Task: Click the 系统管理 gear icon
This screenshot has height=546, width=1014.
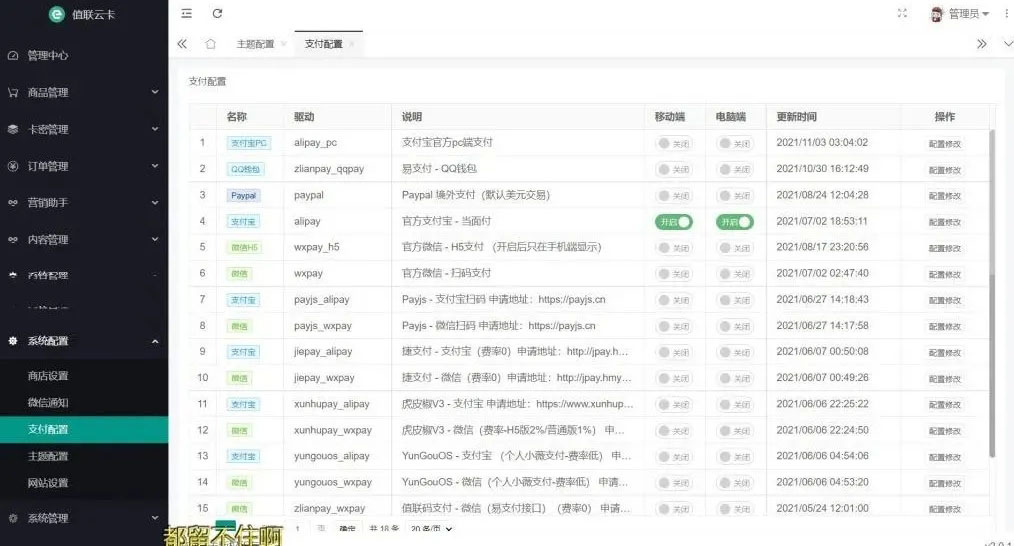Action: coord(13,518)
